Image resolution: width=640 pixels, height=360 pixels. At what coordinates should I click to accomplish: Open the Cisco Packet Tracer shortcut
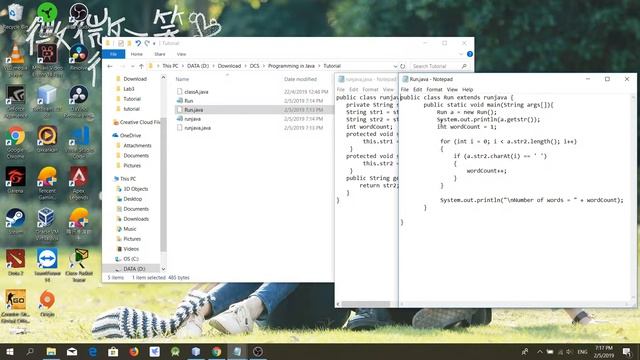click(x=79, y=264)
